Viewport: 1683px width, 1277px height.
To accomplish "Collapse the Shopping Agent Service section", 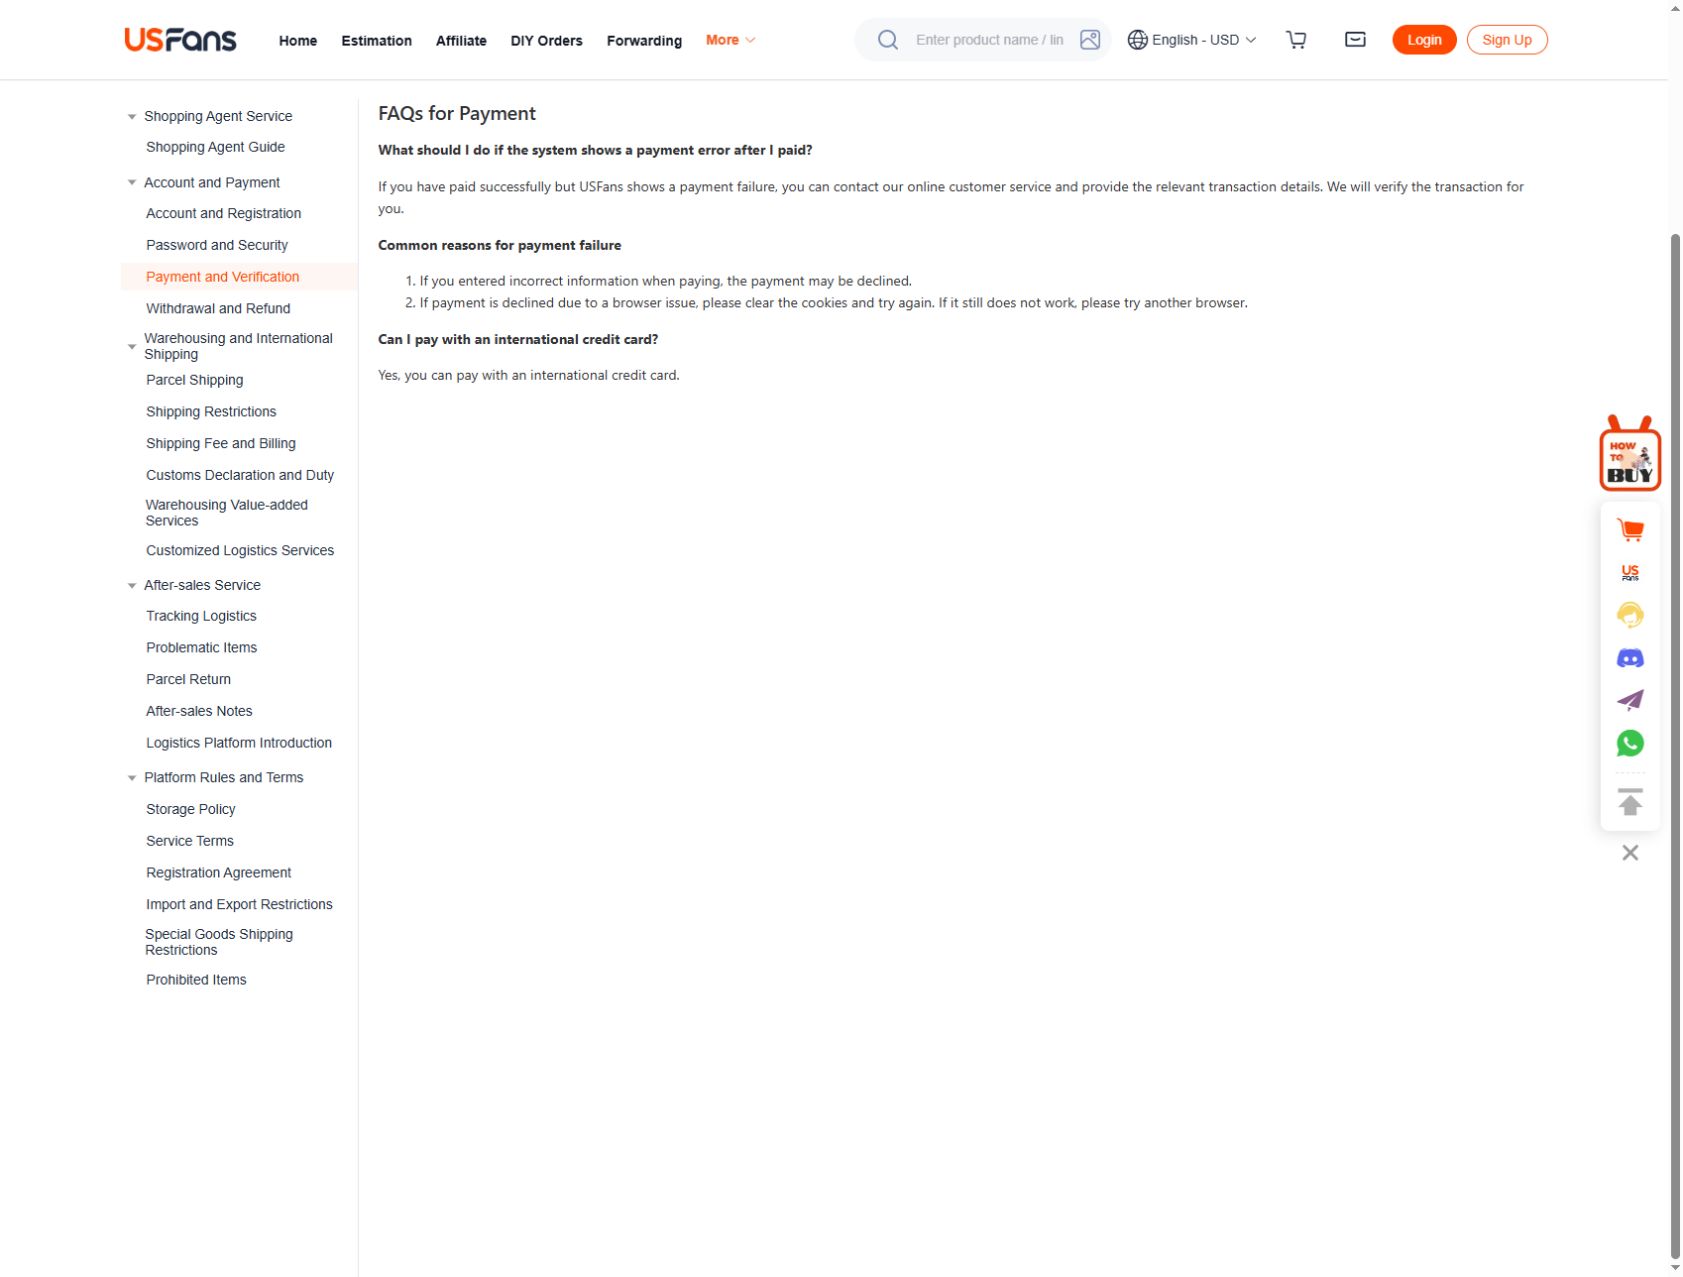I will (x=132, y=117).
